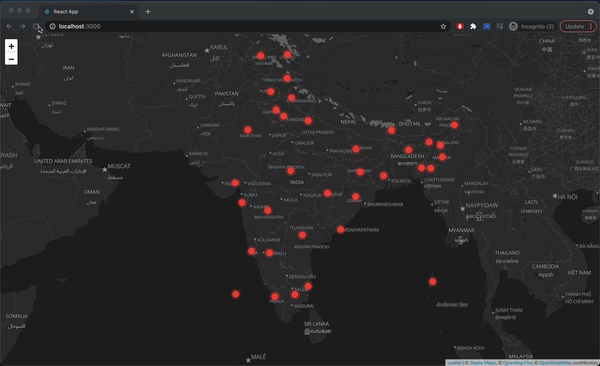Click the marker above Rajasthan label
Viewport: 600px width, 366px height.
click(248, 130)
